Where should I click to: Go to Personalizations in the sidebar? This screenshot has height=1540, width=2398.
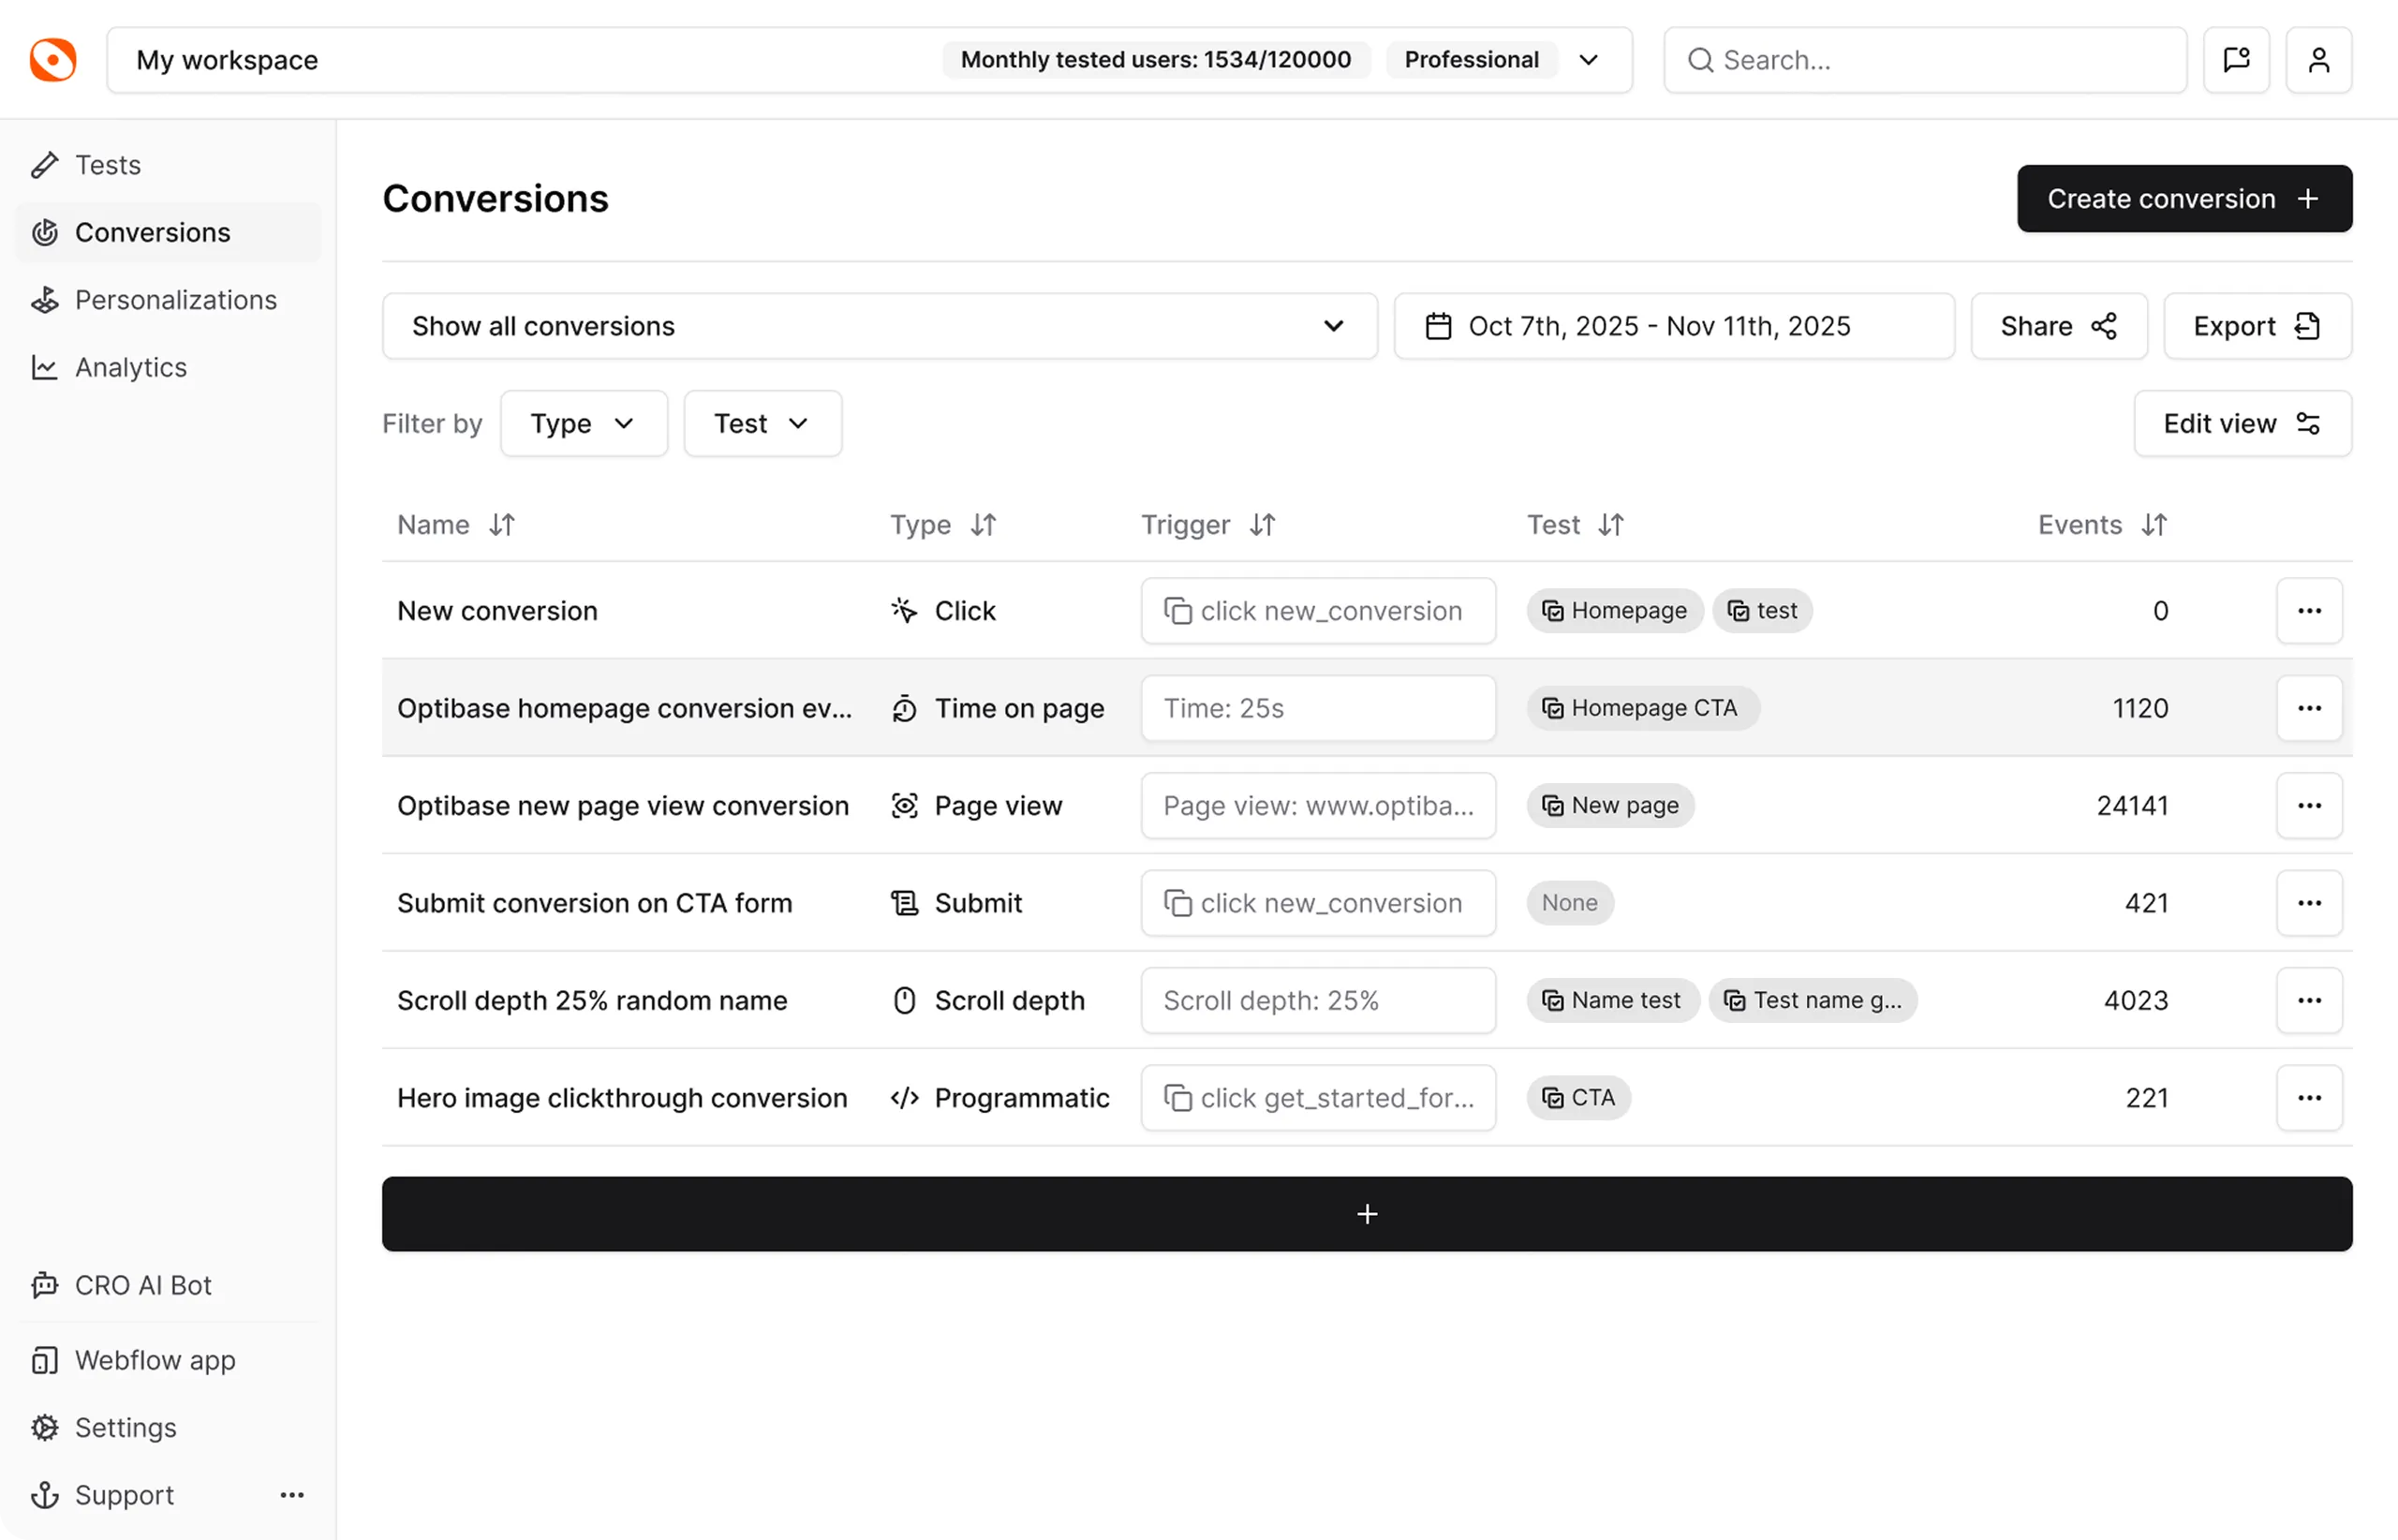point(175,300)
